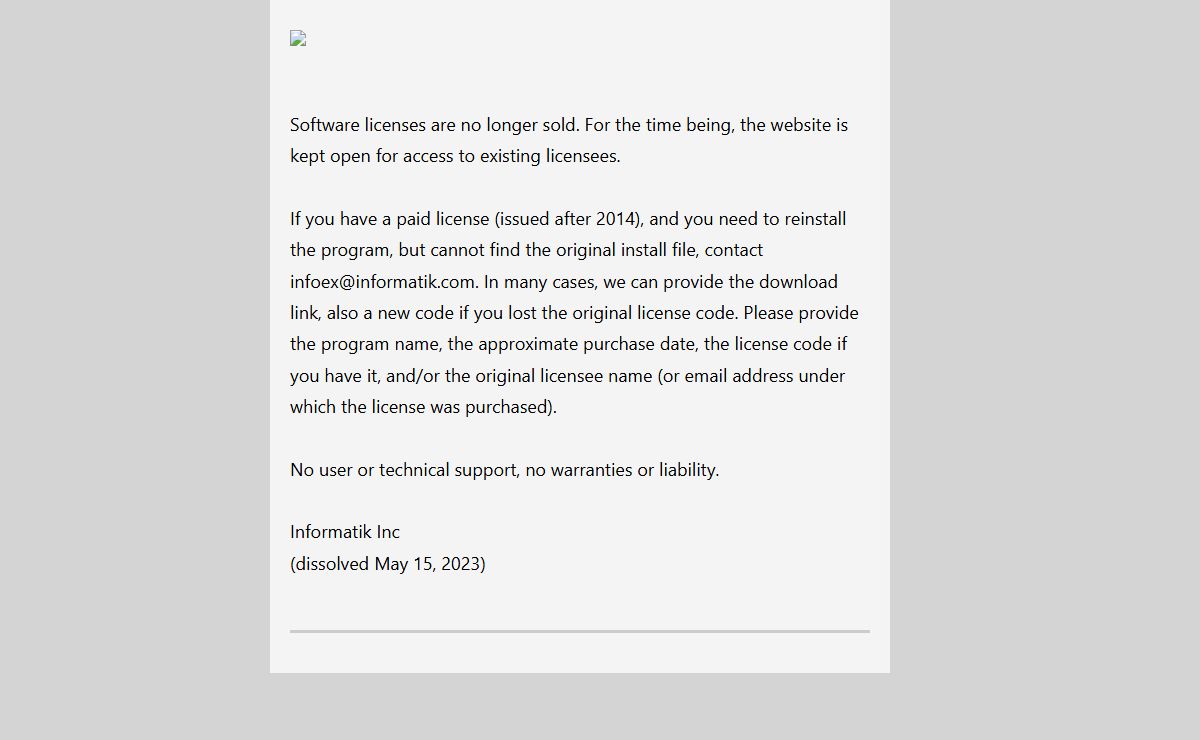Click the infoex@informatik.com email address

coord(382,281)
